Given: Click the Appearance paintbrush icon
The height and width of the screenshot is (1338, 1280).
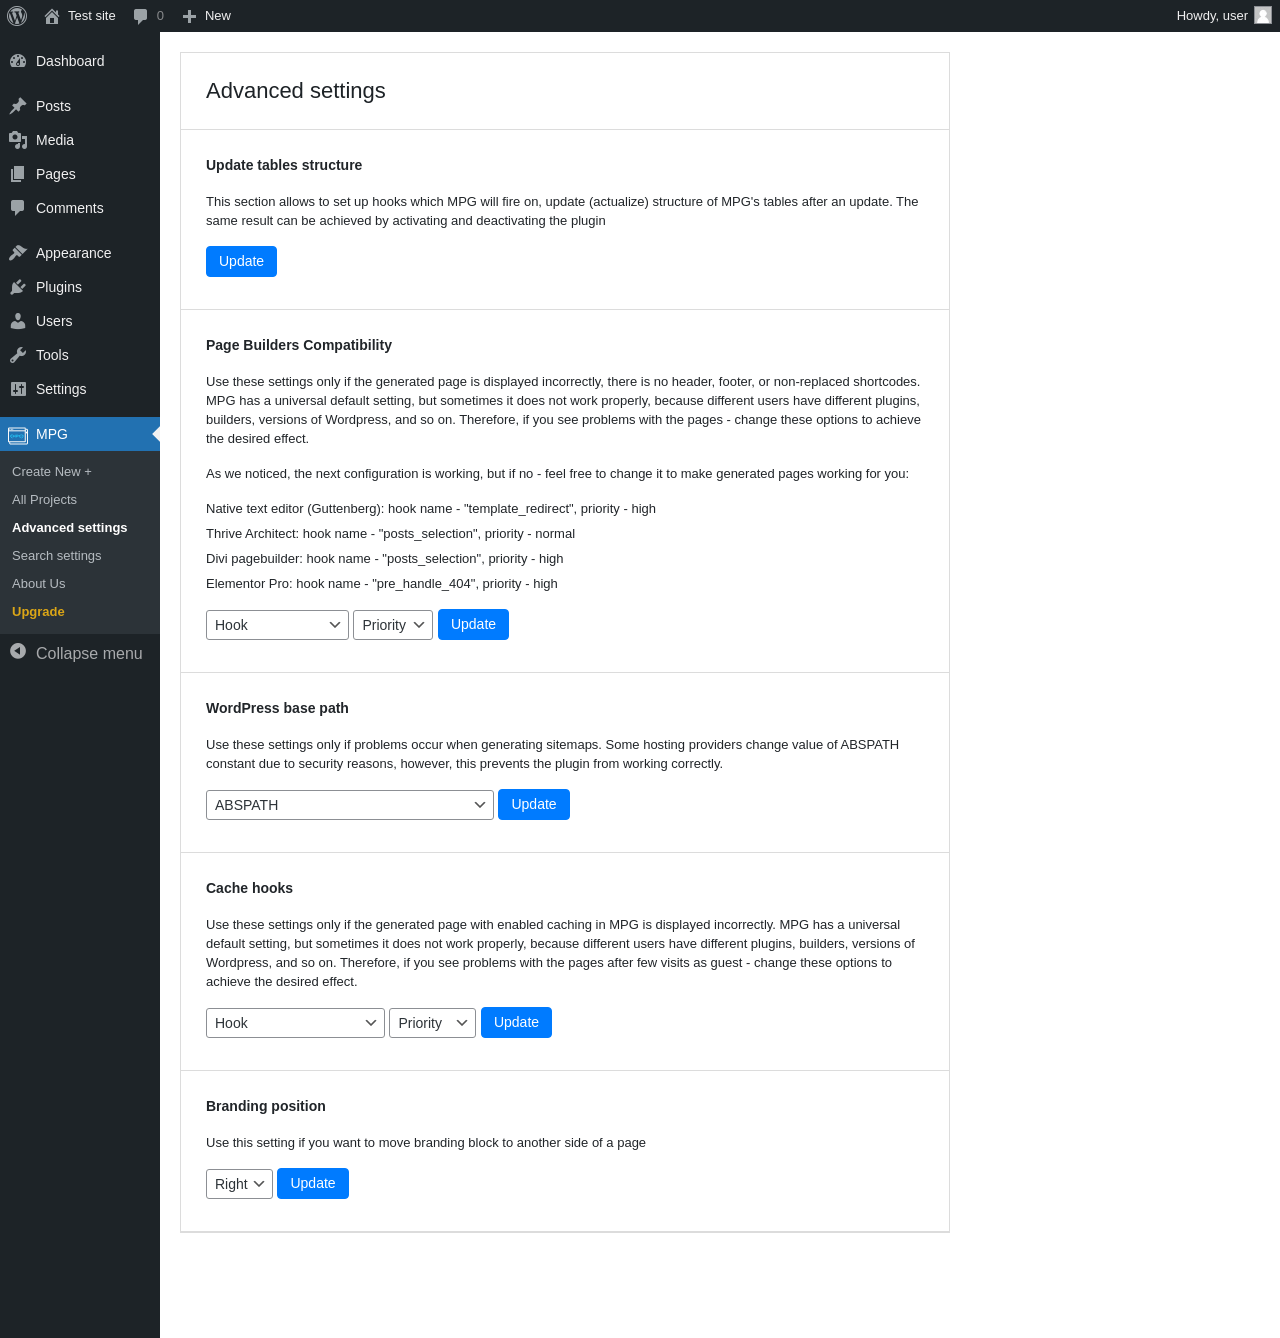Looking at the screenshot, I should pyautogui.click(x=18, y=253).
